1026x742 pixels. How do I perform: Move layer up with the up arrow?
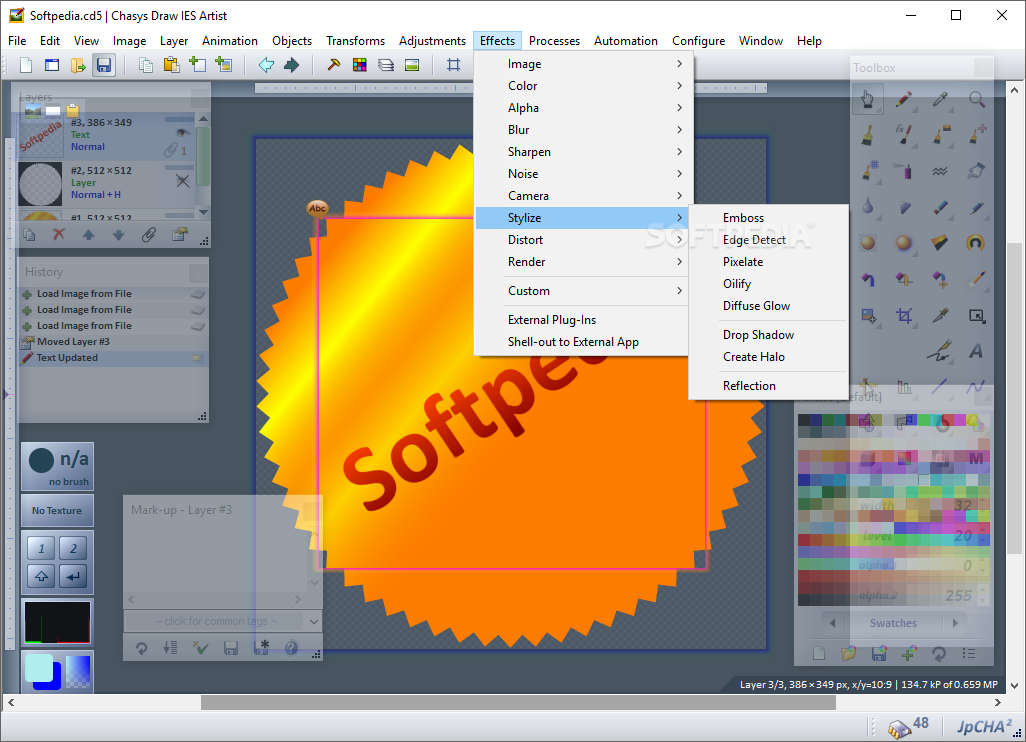click(x=88, y=234)
